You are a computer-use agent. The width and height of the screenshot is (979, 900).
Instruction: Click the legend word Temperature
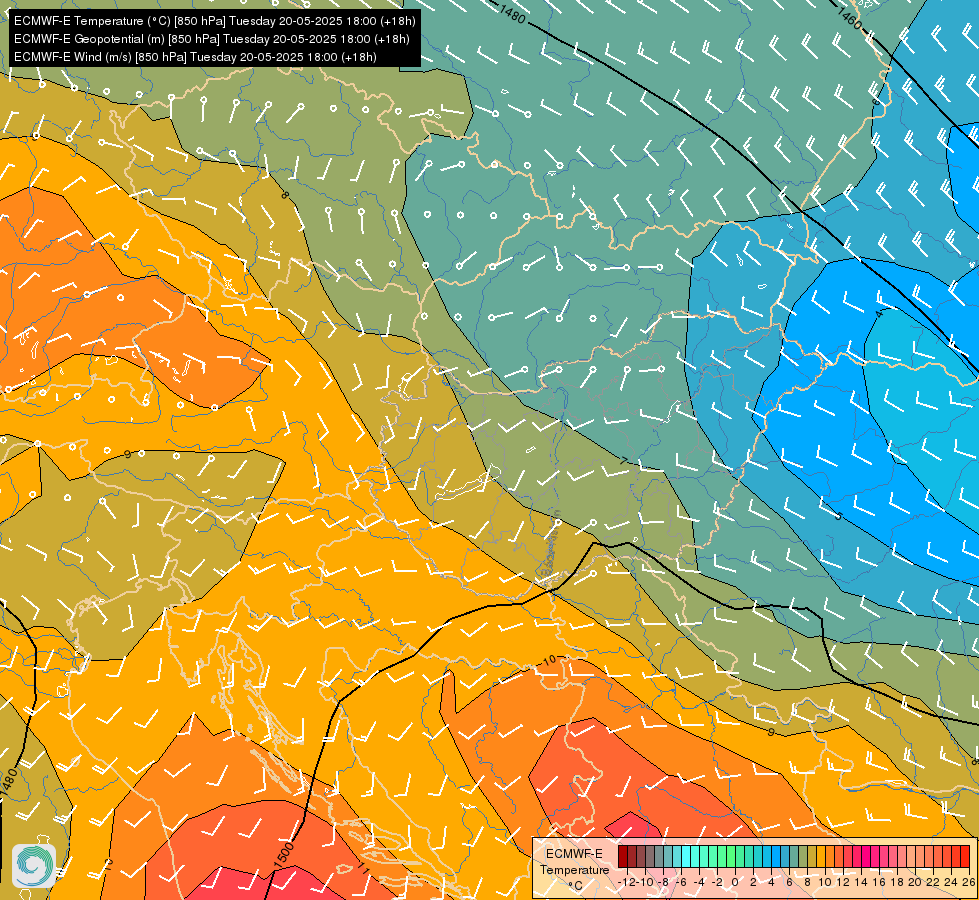pyautogui.click(x=575, y=870)
